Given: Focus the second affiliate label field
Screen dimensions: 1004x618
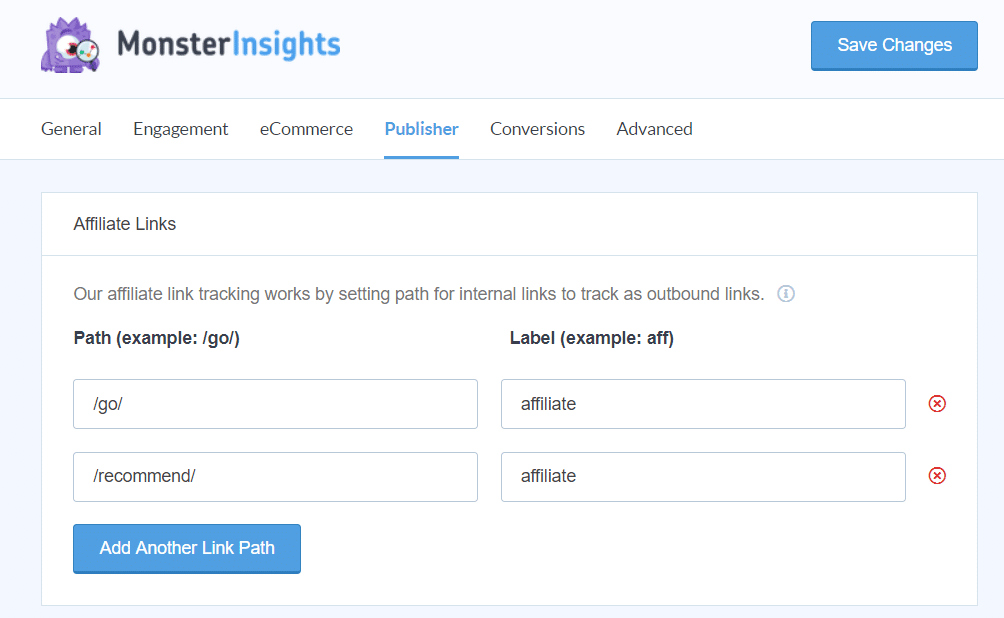Looking at the screenshot, I should tap(703, 476).
